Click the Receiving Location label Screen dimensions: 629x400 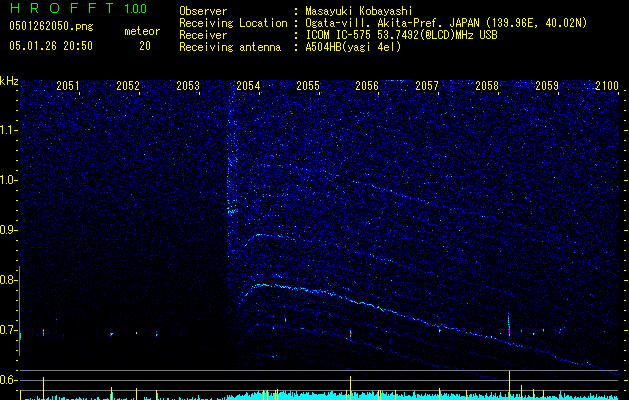click(233, 23)
